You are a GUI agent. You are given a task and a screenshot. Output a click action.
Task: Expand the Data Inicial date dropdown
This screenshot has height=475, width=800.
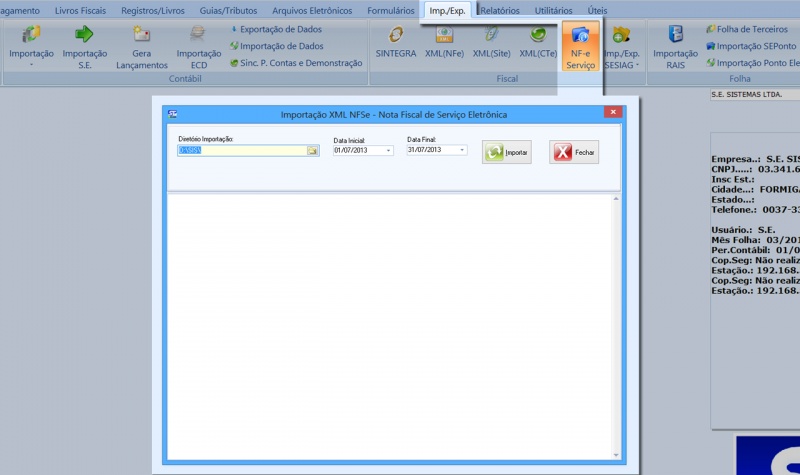coord(388,151)
